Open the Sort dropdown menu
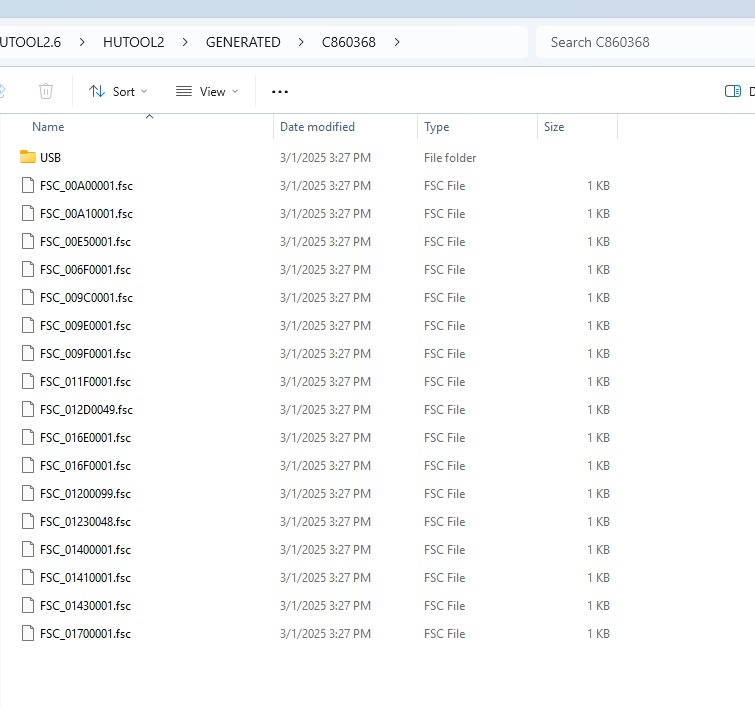 pos(118,92)
